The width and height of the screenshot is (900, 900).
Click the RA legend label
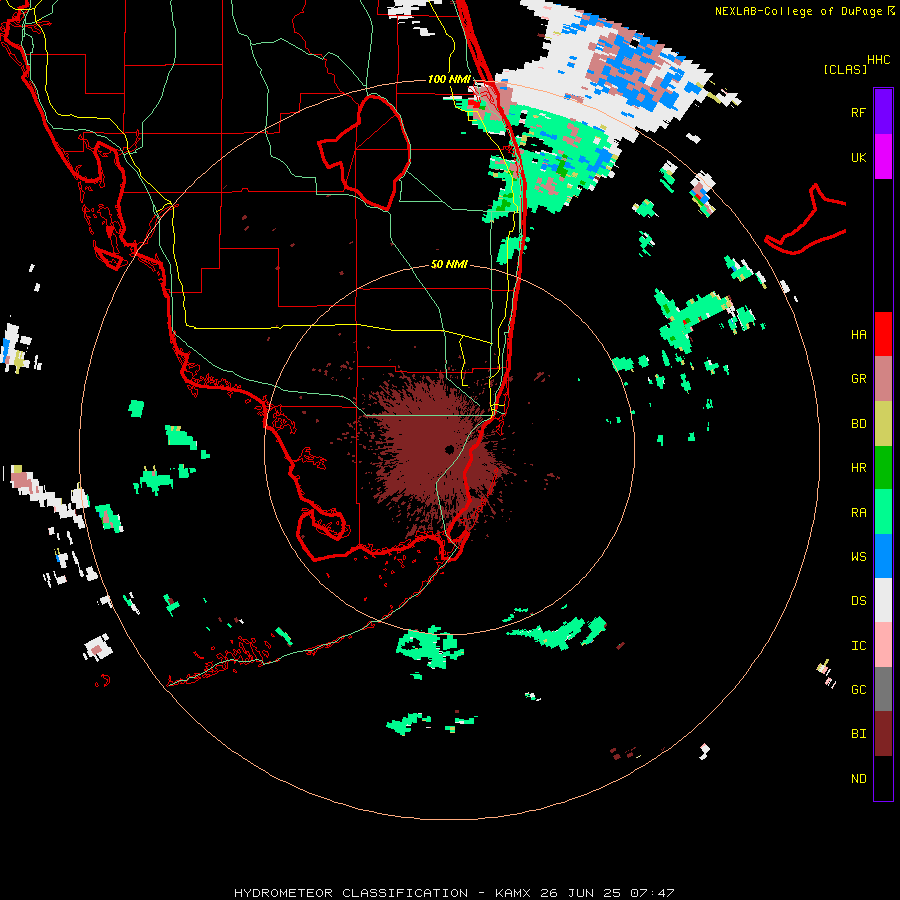tap(858, 512)
